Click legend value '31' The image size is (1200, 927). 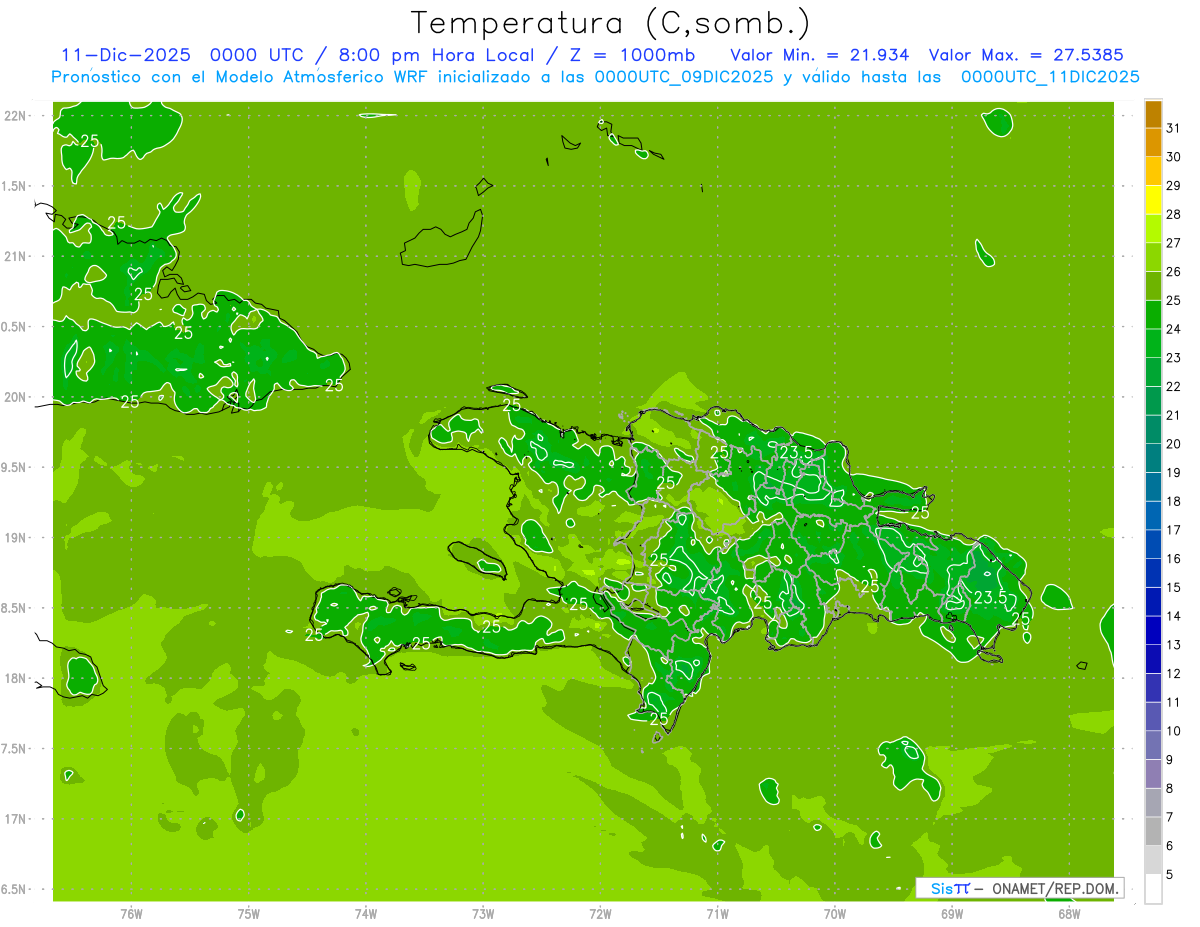tap(1174, 128)
